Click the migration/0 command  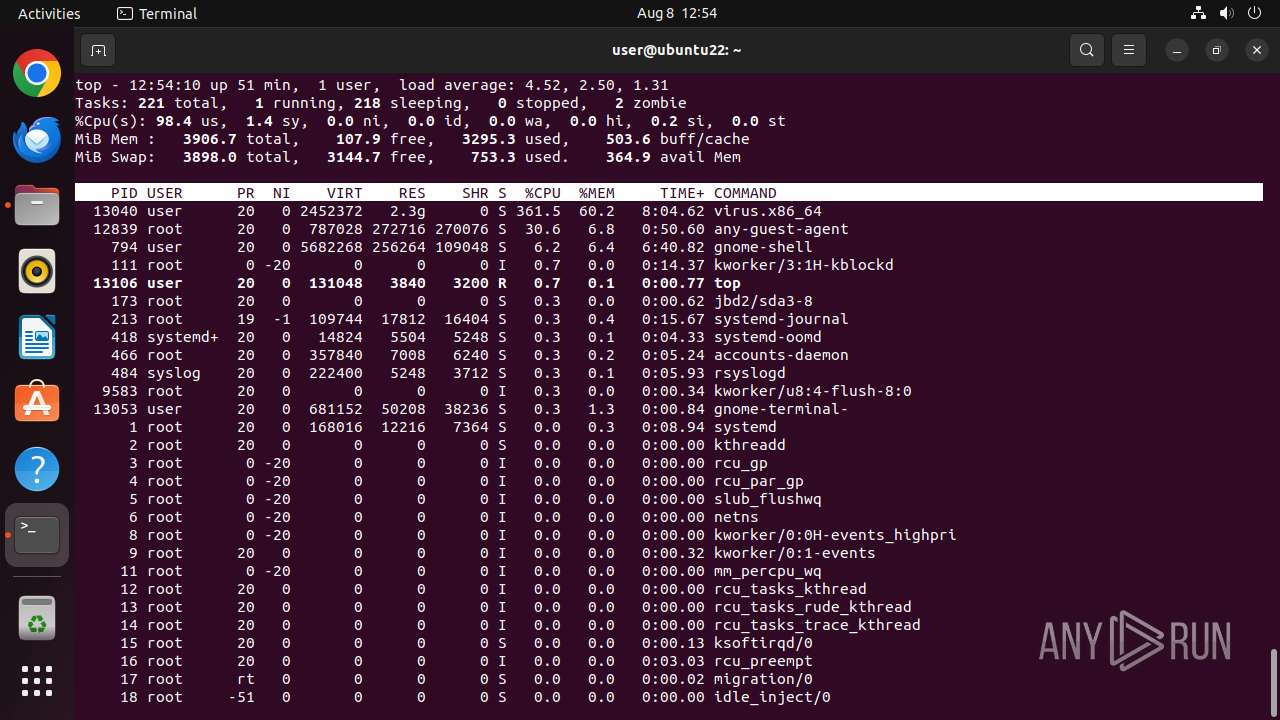(763, 679)
